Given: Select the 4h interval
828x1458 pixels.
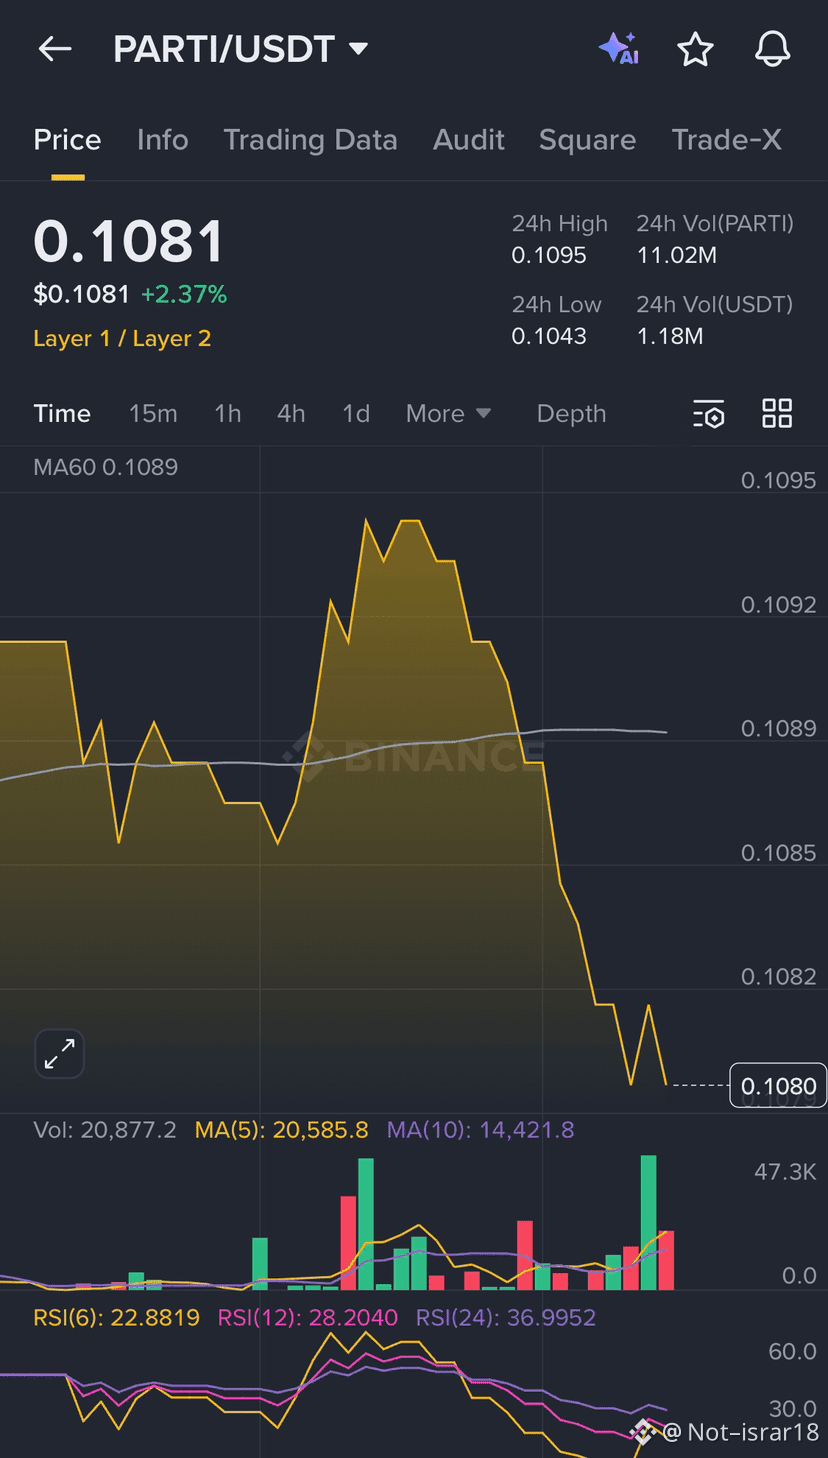Looking at the screenshot, I should pyautogui.click(x=291, y=414).
